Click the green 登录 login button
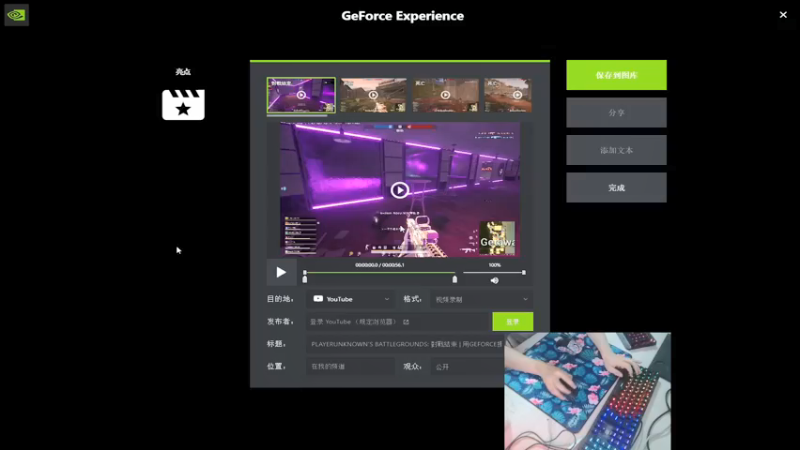The image size is (800, 450). pos(513,322)
